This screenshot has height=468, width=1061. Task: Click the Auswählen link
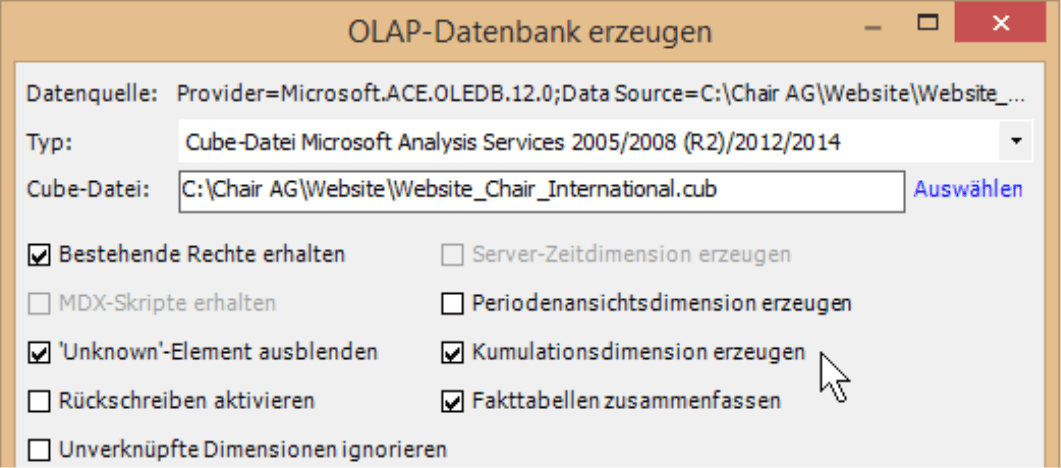click(x=968, y=189)
